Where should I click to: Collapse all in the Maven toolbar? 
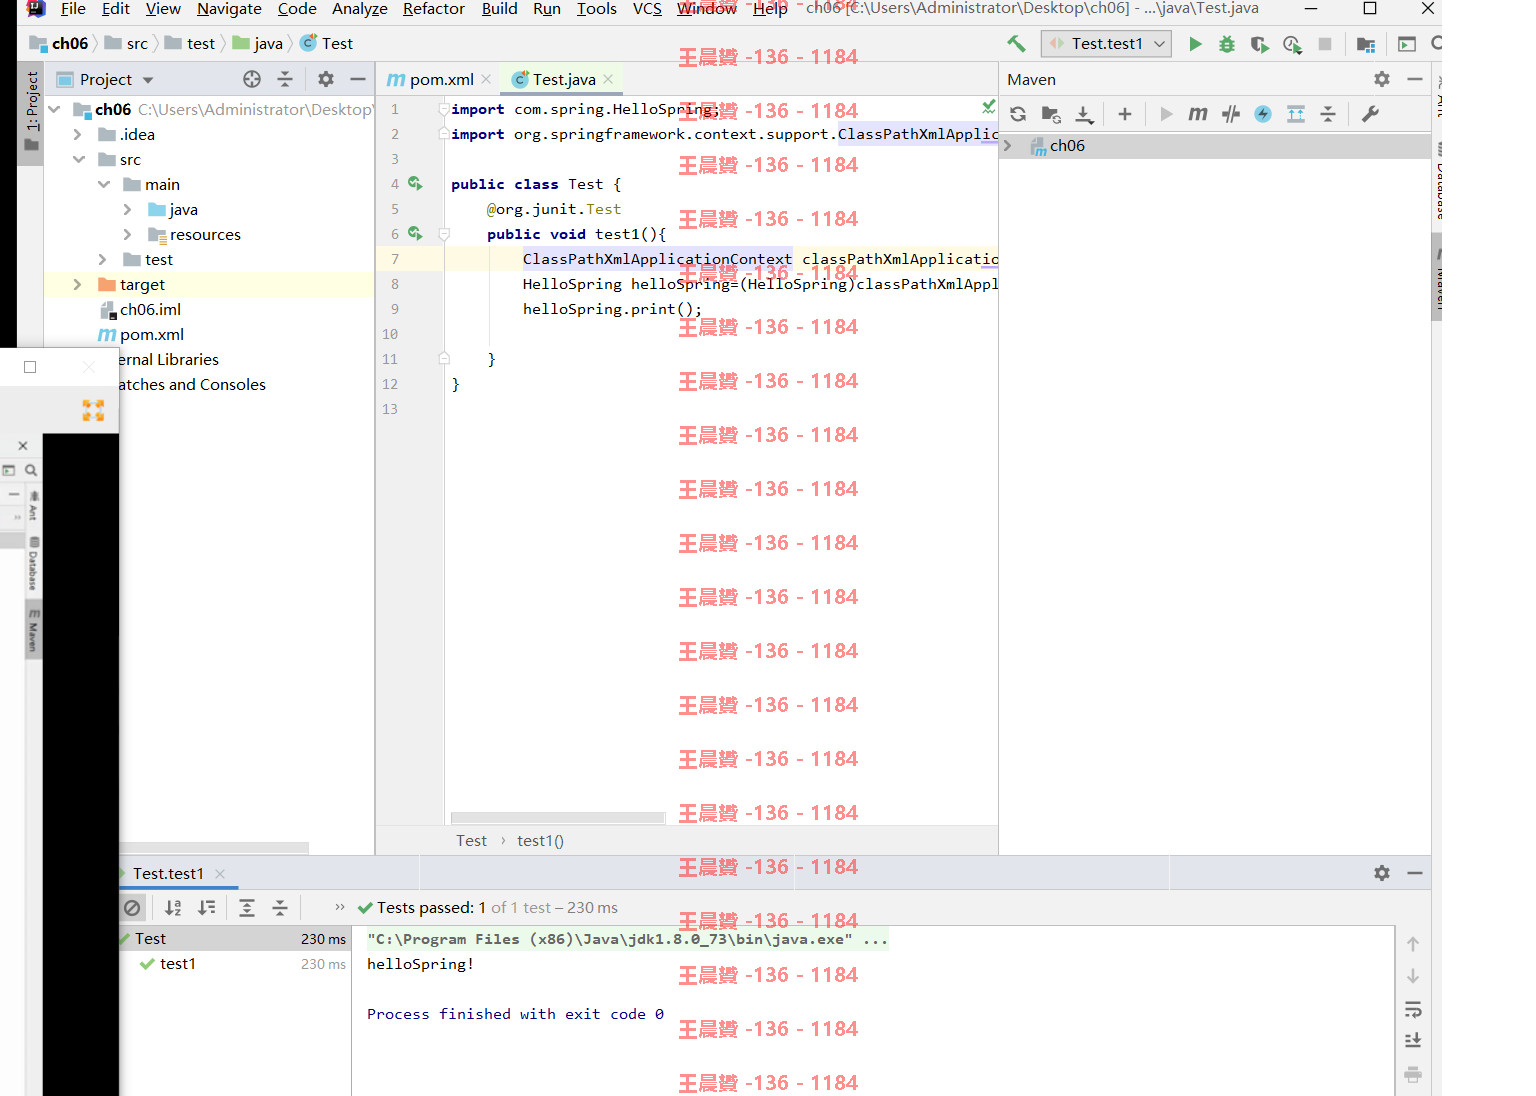click(1328, 114)
